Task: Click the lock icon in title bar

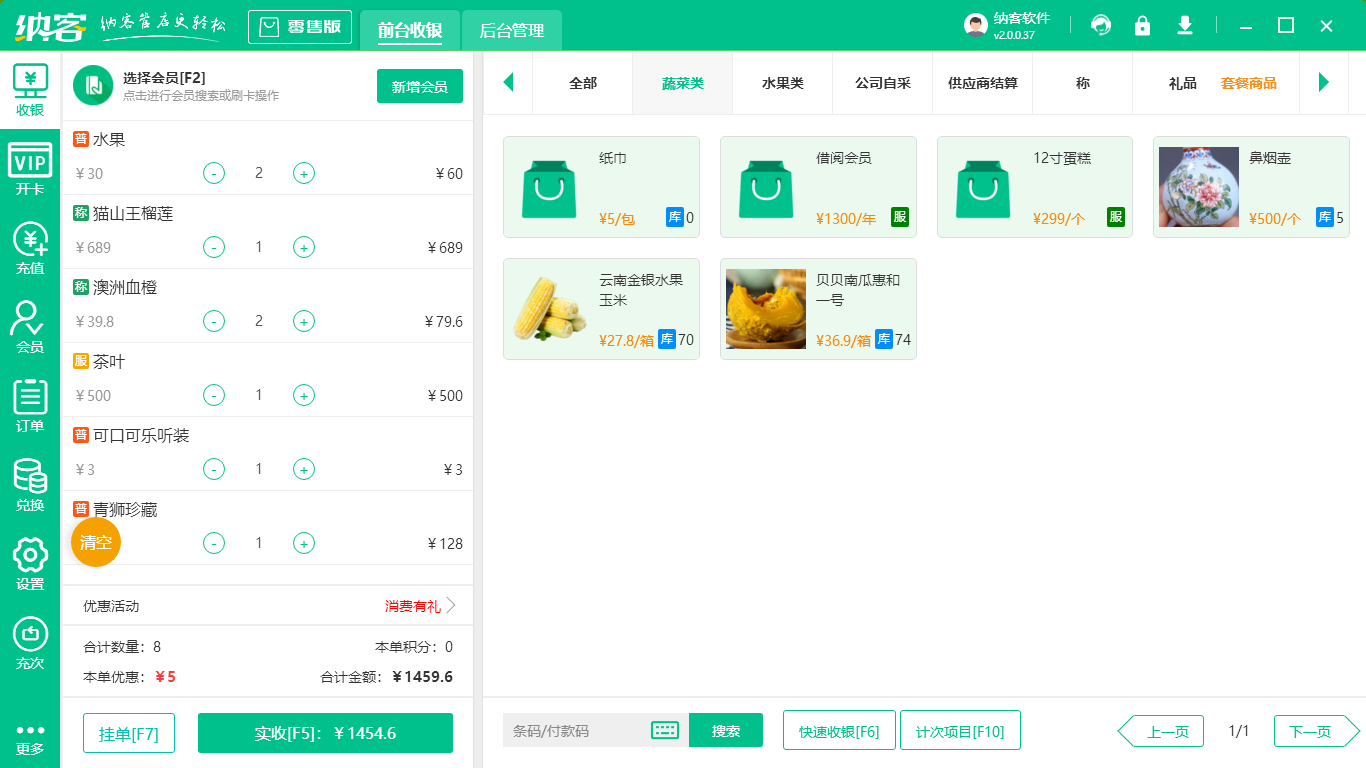Action: click(1142, 25)
